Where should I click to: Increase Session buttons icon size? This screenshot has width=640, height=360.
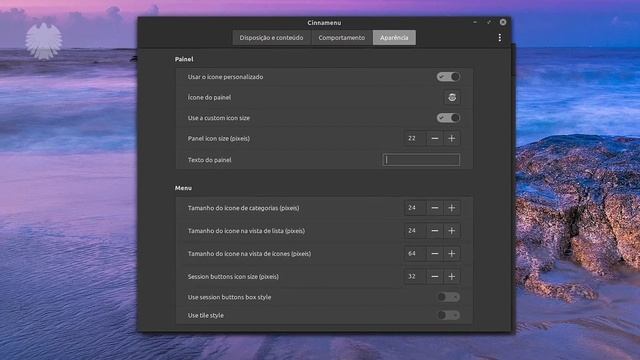coord(452,276)
